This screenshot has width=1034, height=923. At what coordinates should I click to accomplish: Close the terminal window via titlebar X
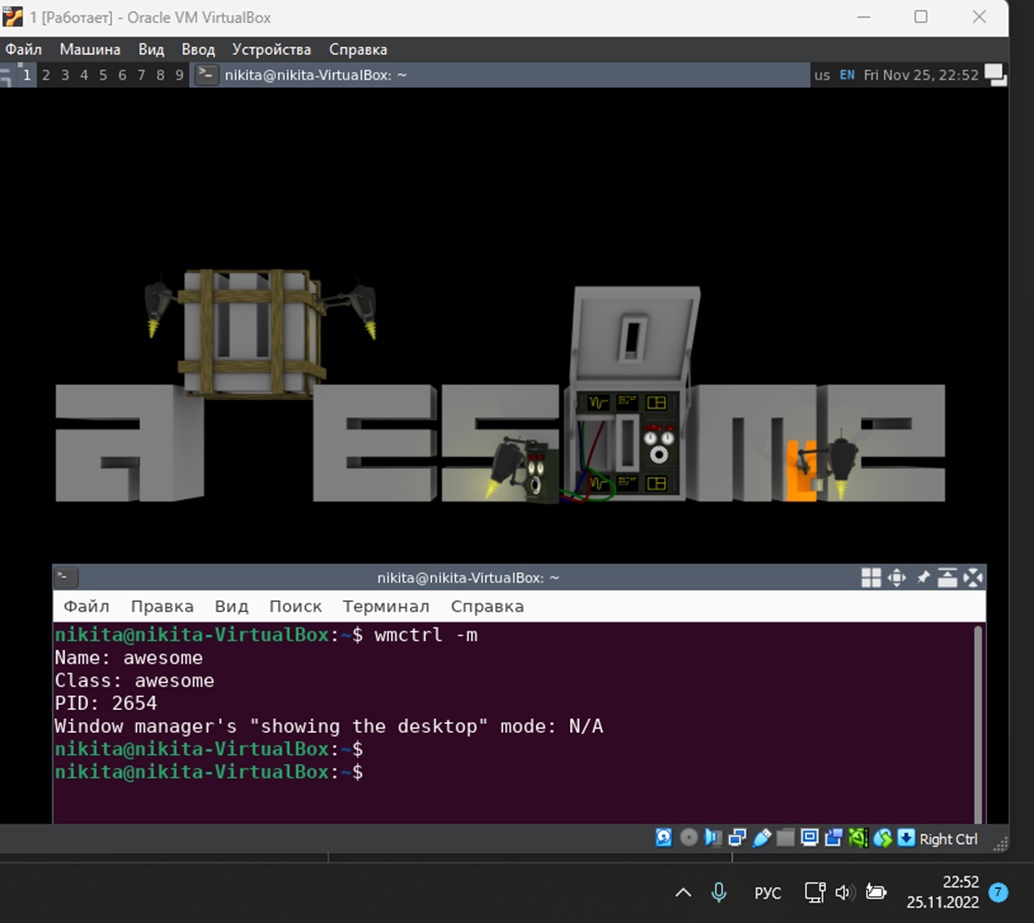tap(973, 578)
